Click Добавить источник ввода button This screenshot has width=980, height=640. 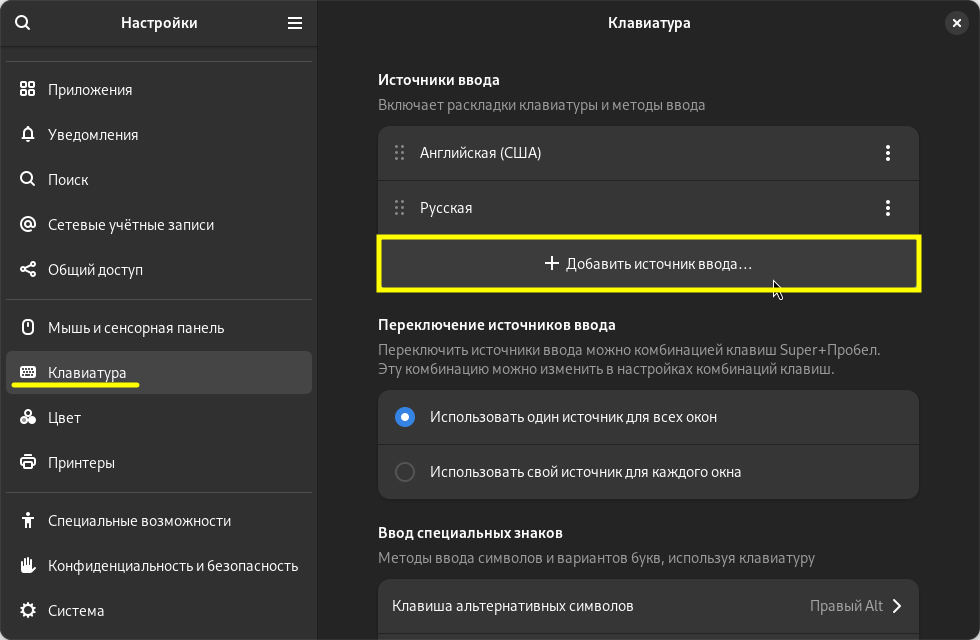648,264
